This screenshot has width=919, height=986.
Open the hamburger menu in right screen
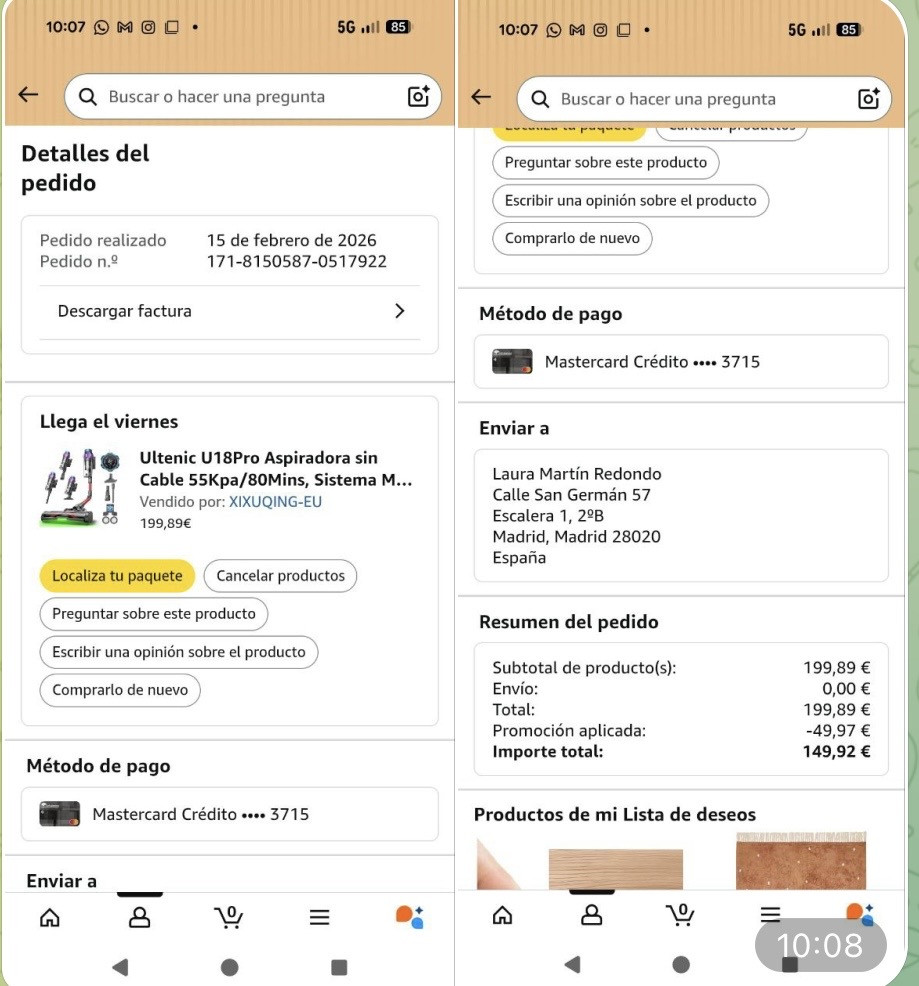(770, 914)
